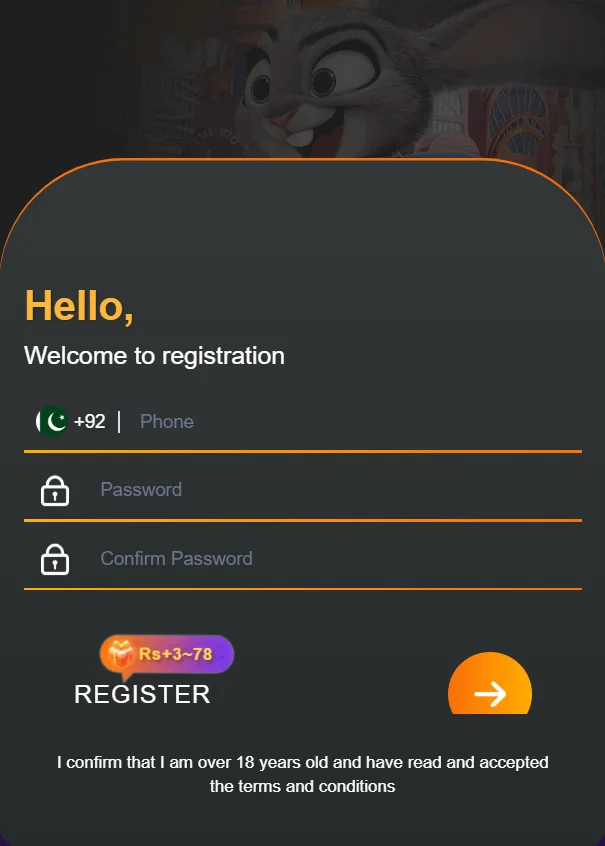Open the +92 country code selector
The image size is (605, 846).
coord(71,421)
